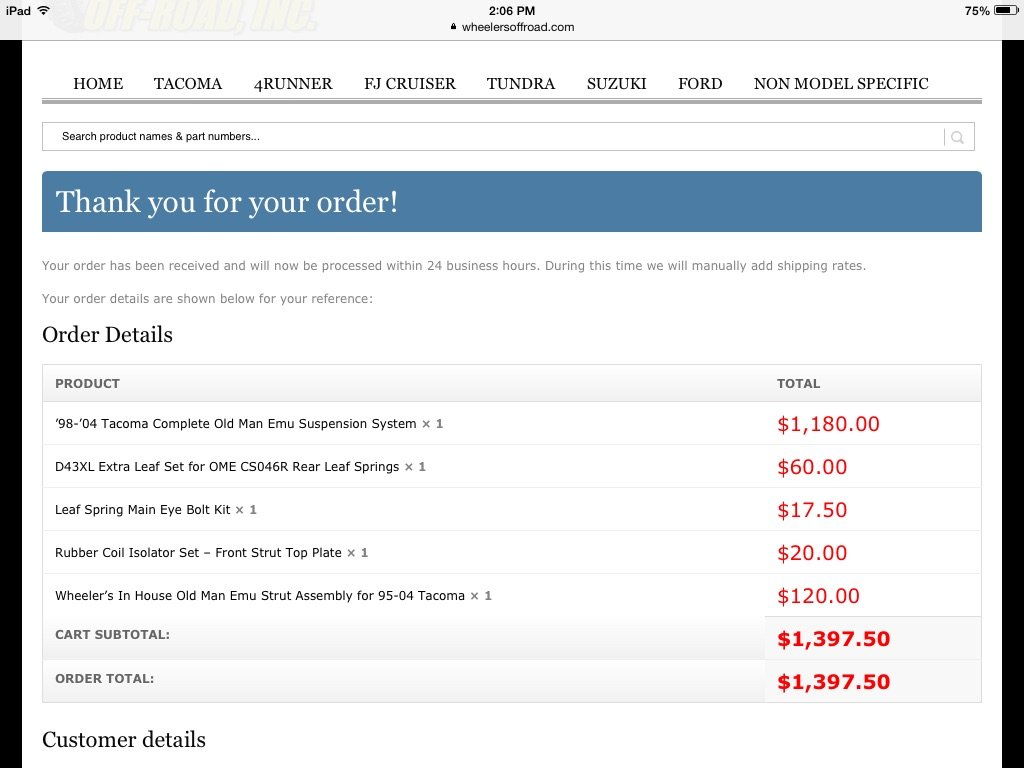Click the CART SUBTOTAL label
The image size is (1024, 768).
[x=112, y=634]
